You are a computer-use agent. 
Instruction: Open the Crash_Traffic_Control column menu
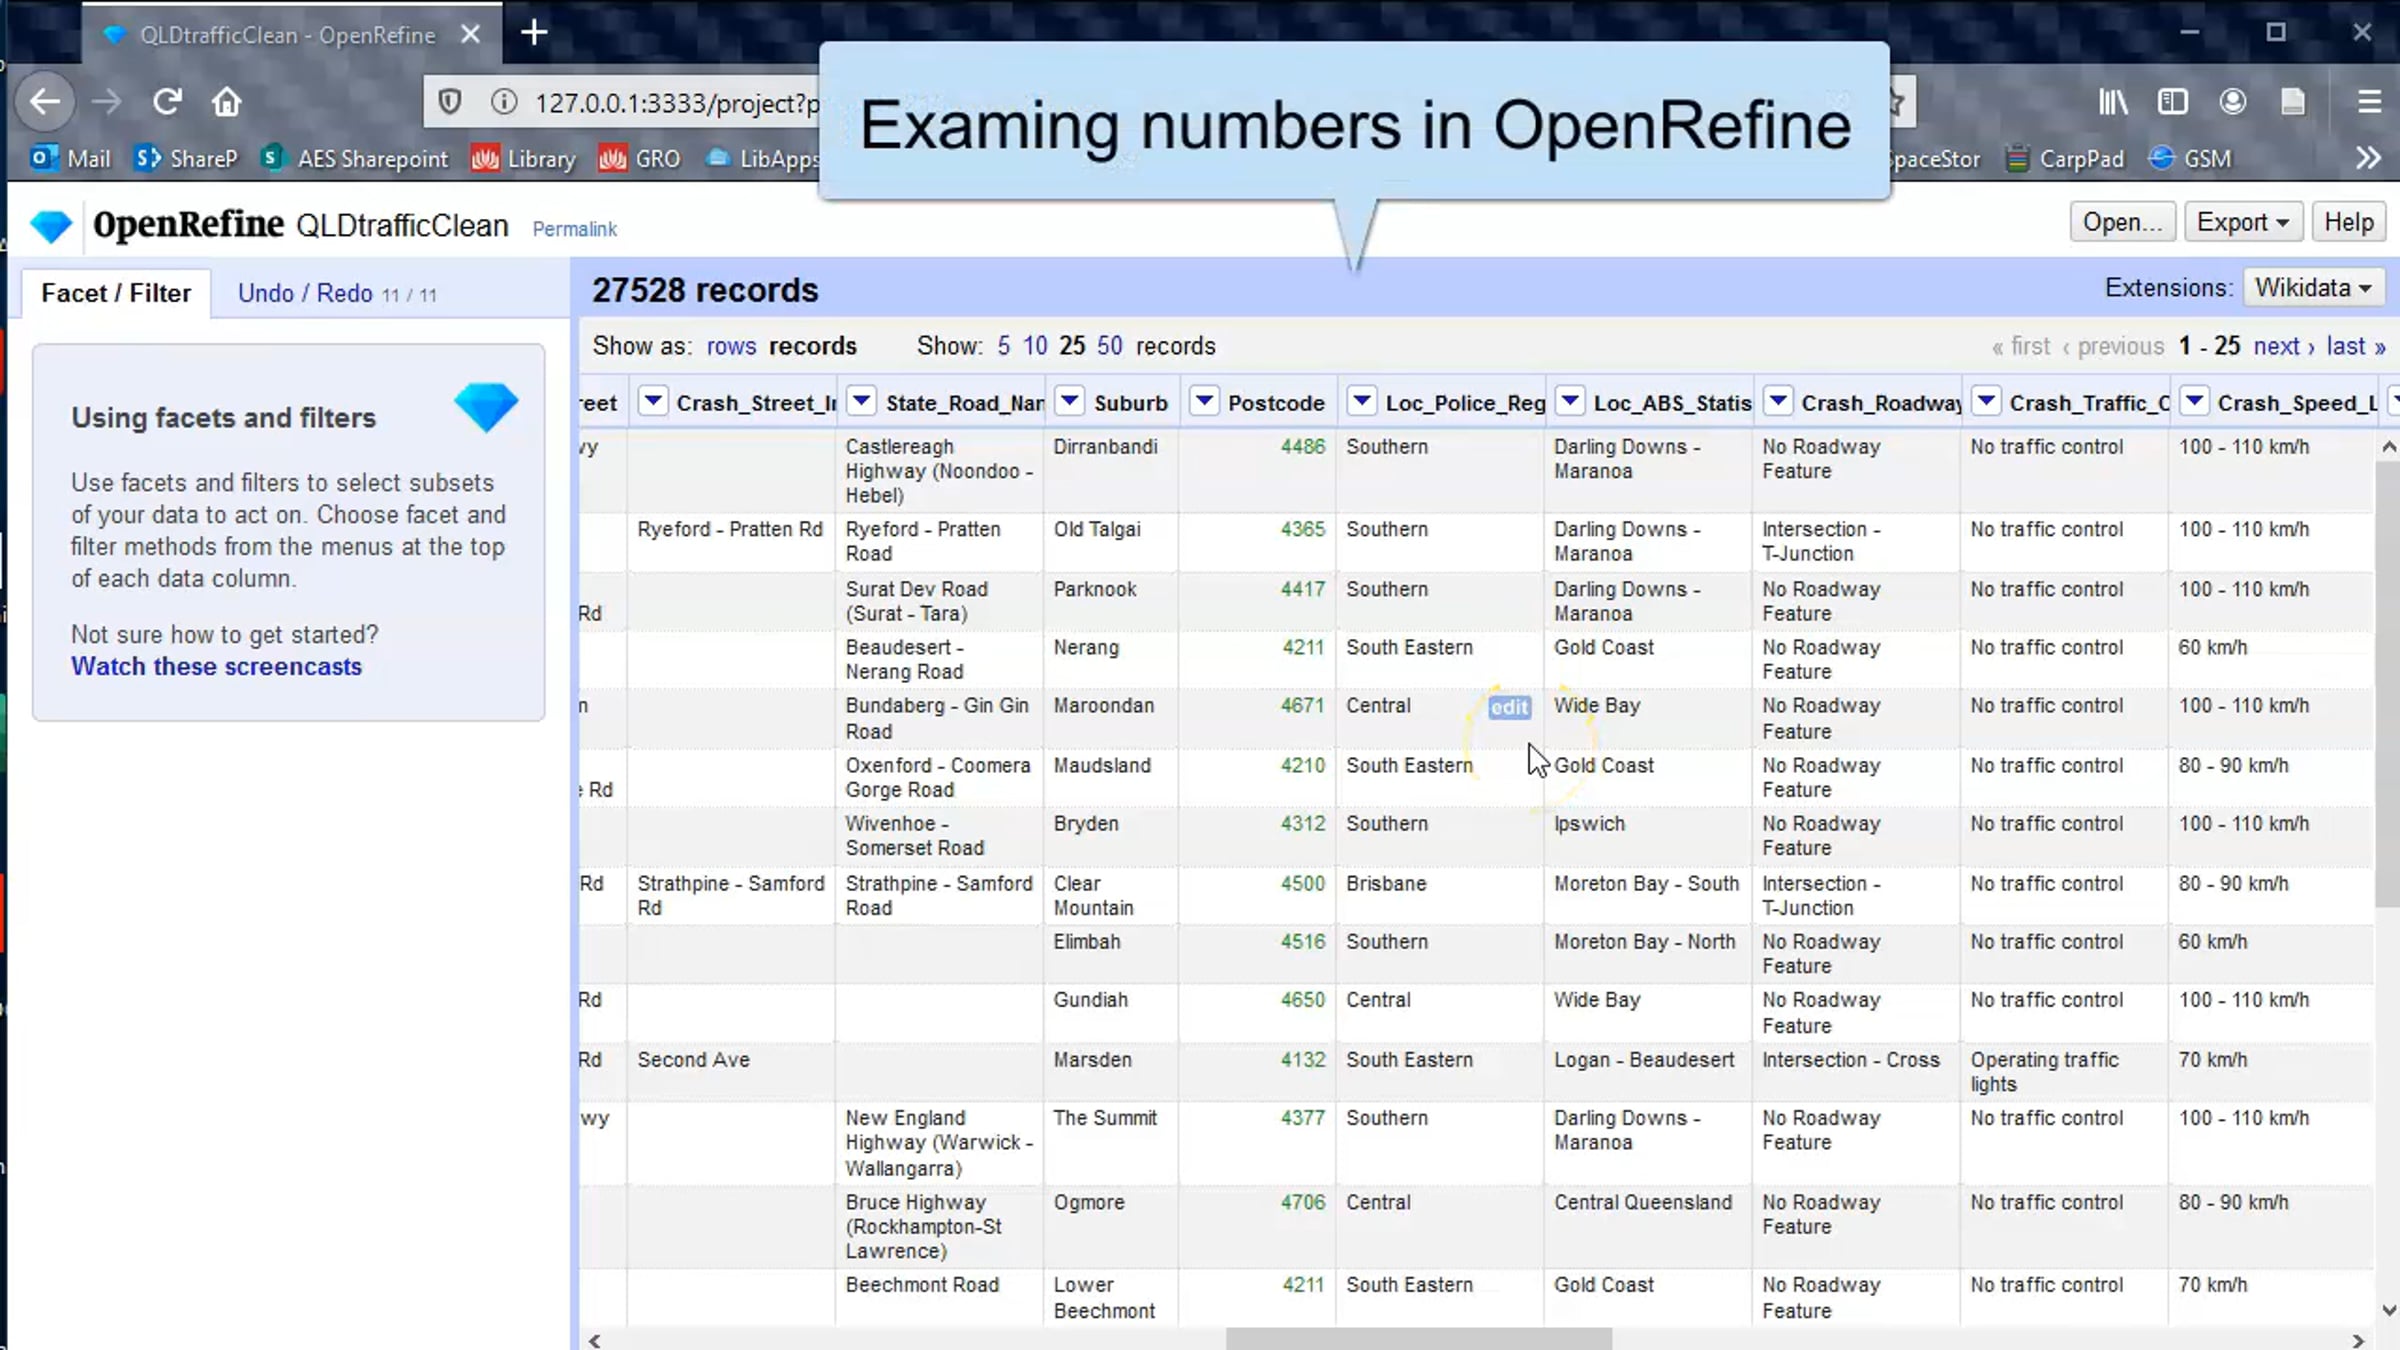tap(1986, 402)
